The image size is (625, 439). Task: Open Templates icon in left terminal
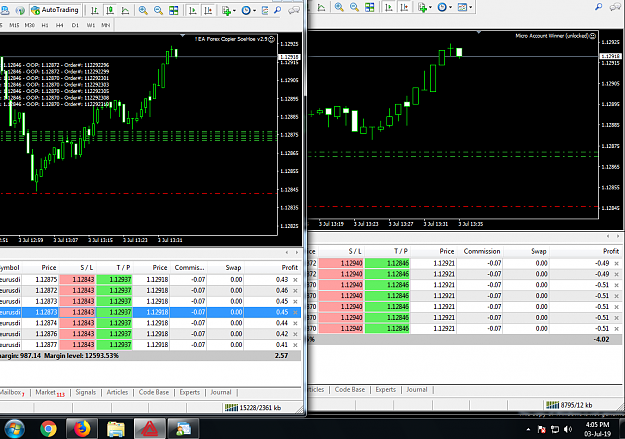[265, 10]
